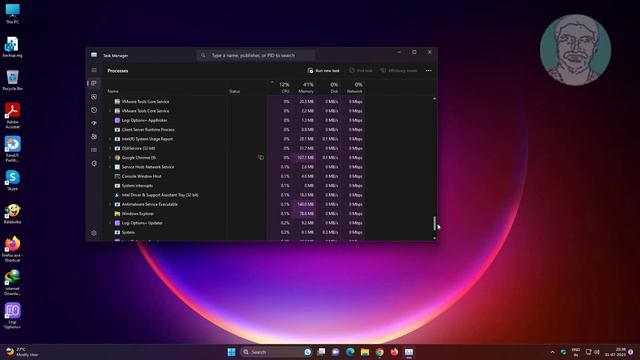The height and width of the screenshot is (360, 640).
Task: Expand the DSAService (32 bit) row
Action: point(109,149)
